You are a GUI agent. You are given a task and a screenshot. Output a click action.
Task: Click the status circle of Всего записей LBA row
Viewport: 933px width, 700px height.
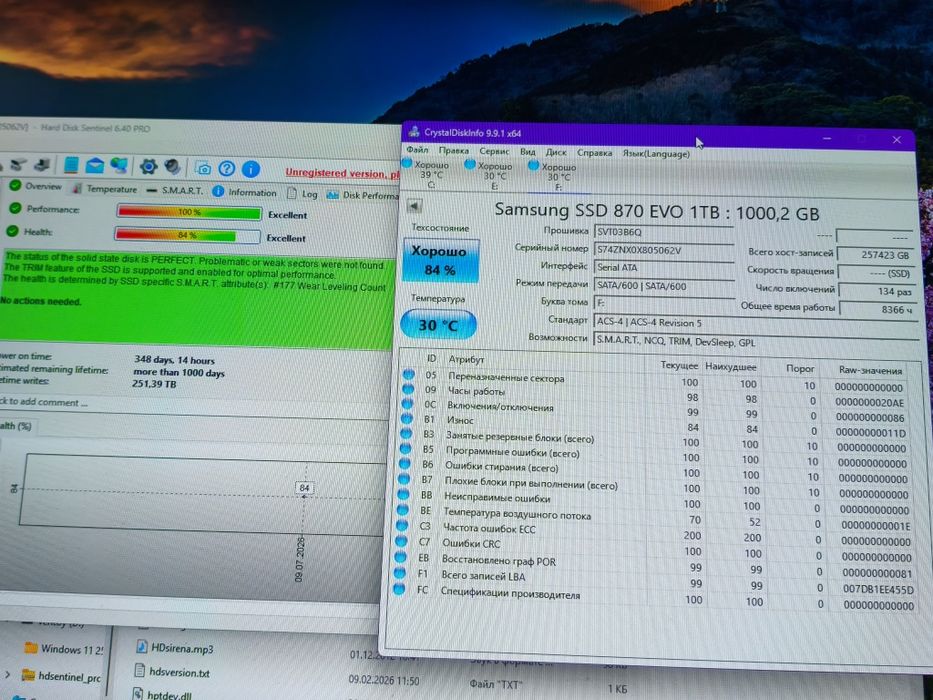click(x=400, y=573)
